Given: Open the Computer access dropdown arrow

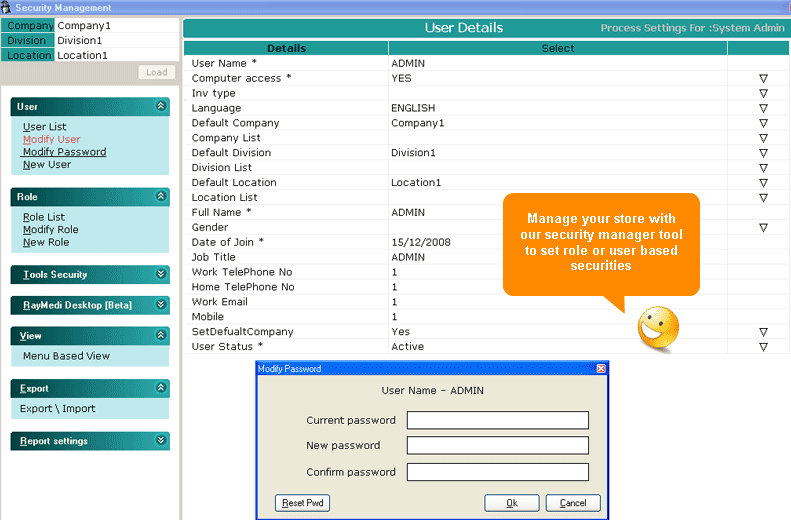Looking at the screenshot, I should pos(762,78).
